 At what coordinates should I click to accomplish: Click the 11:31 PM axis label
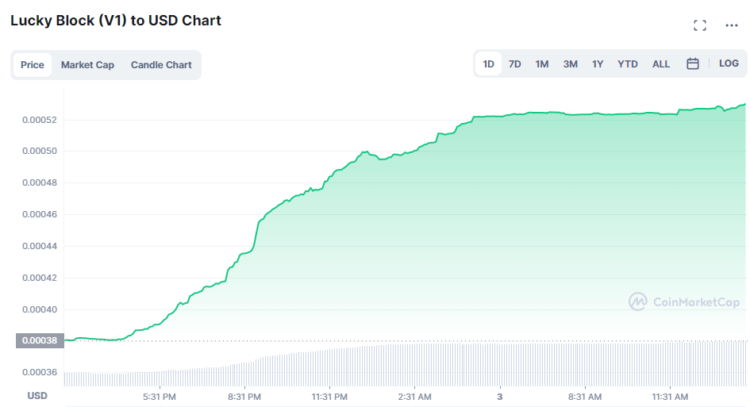pyautogui.click(x=330, y=397)
